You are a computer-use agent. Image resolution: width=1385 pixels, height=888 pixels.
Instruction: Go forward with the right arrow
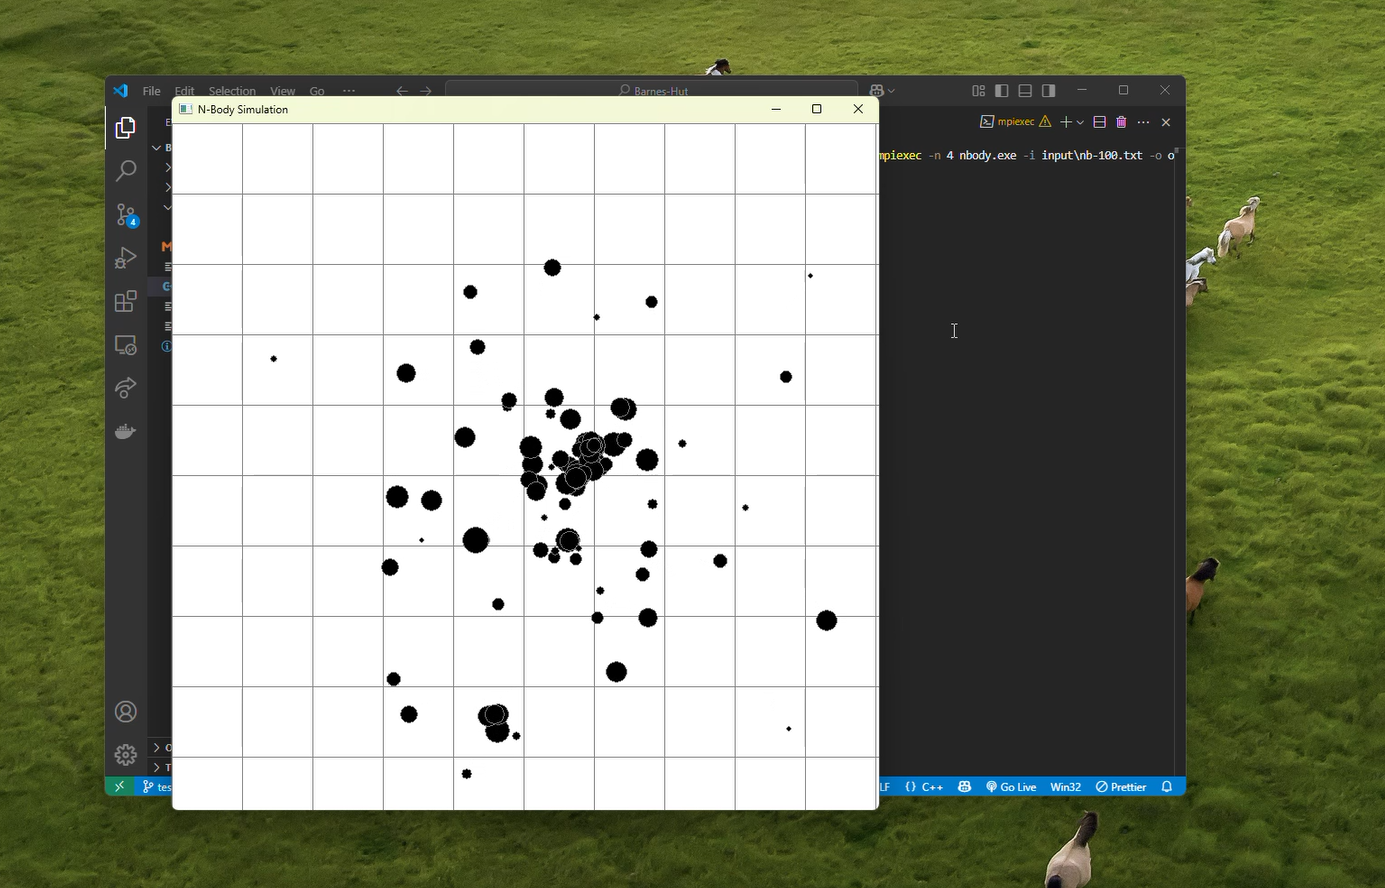[x=426, y=90]
